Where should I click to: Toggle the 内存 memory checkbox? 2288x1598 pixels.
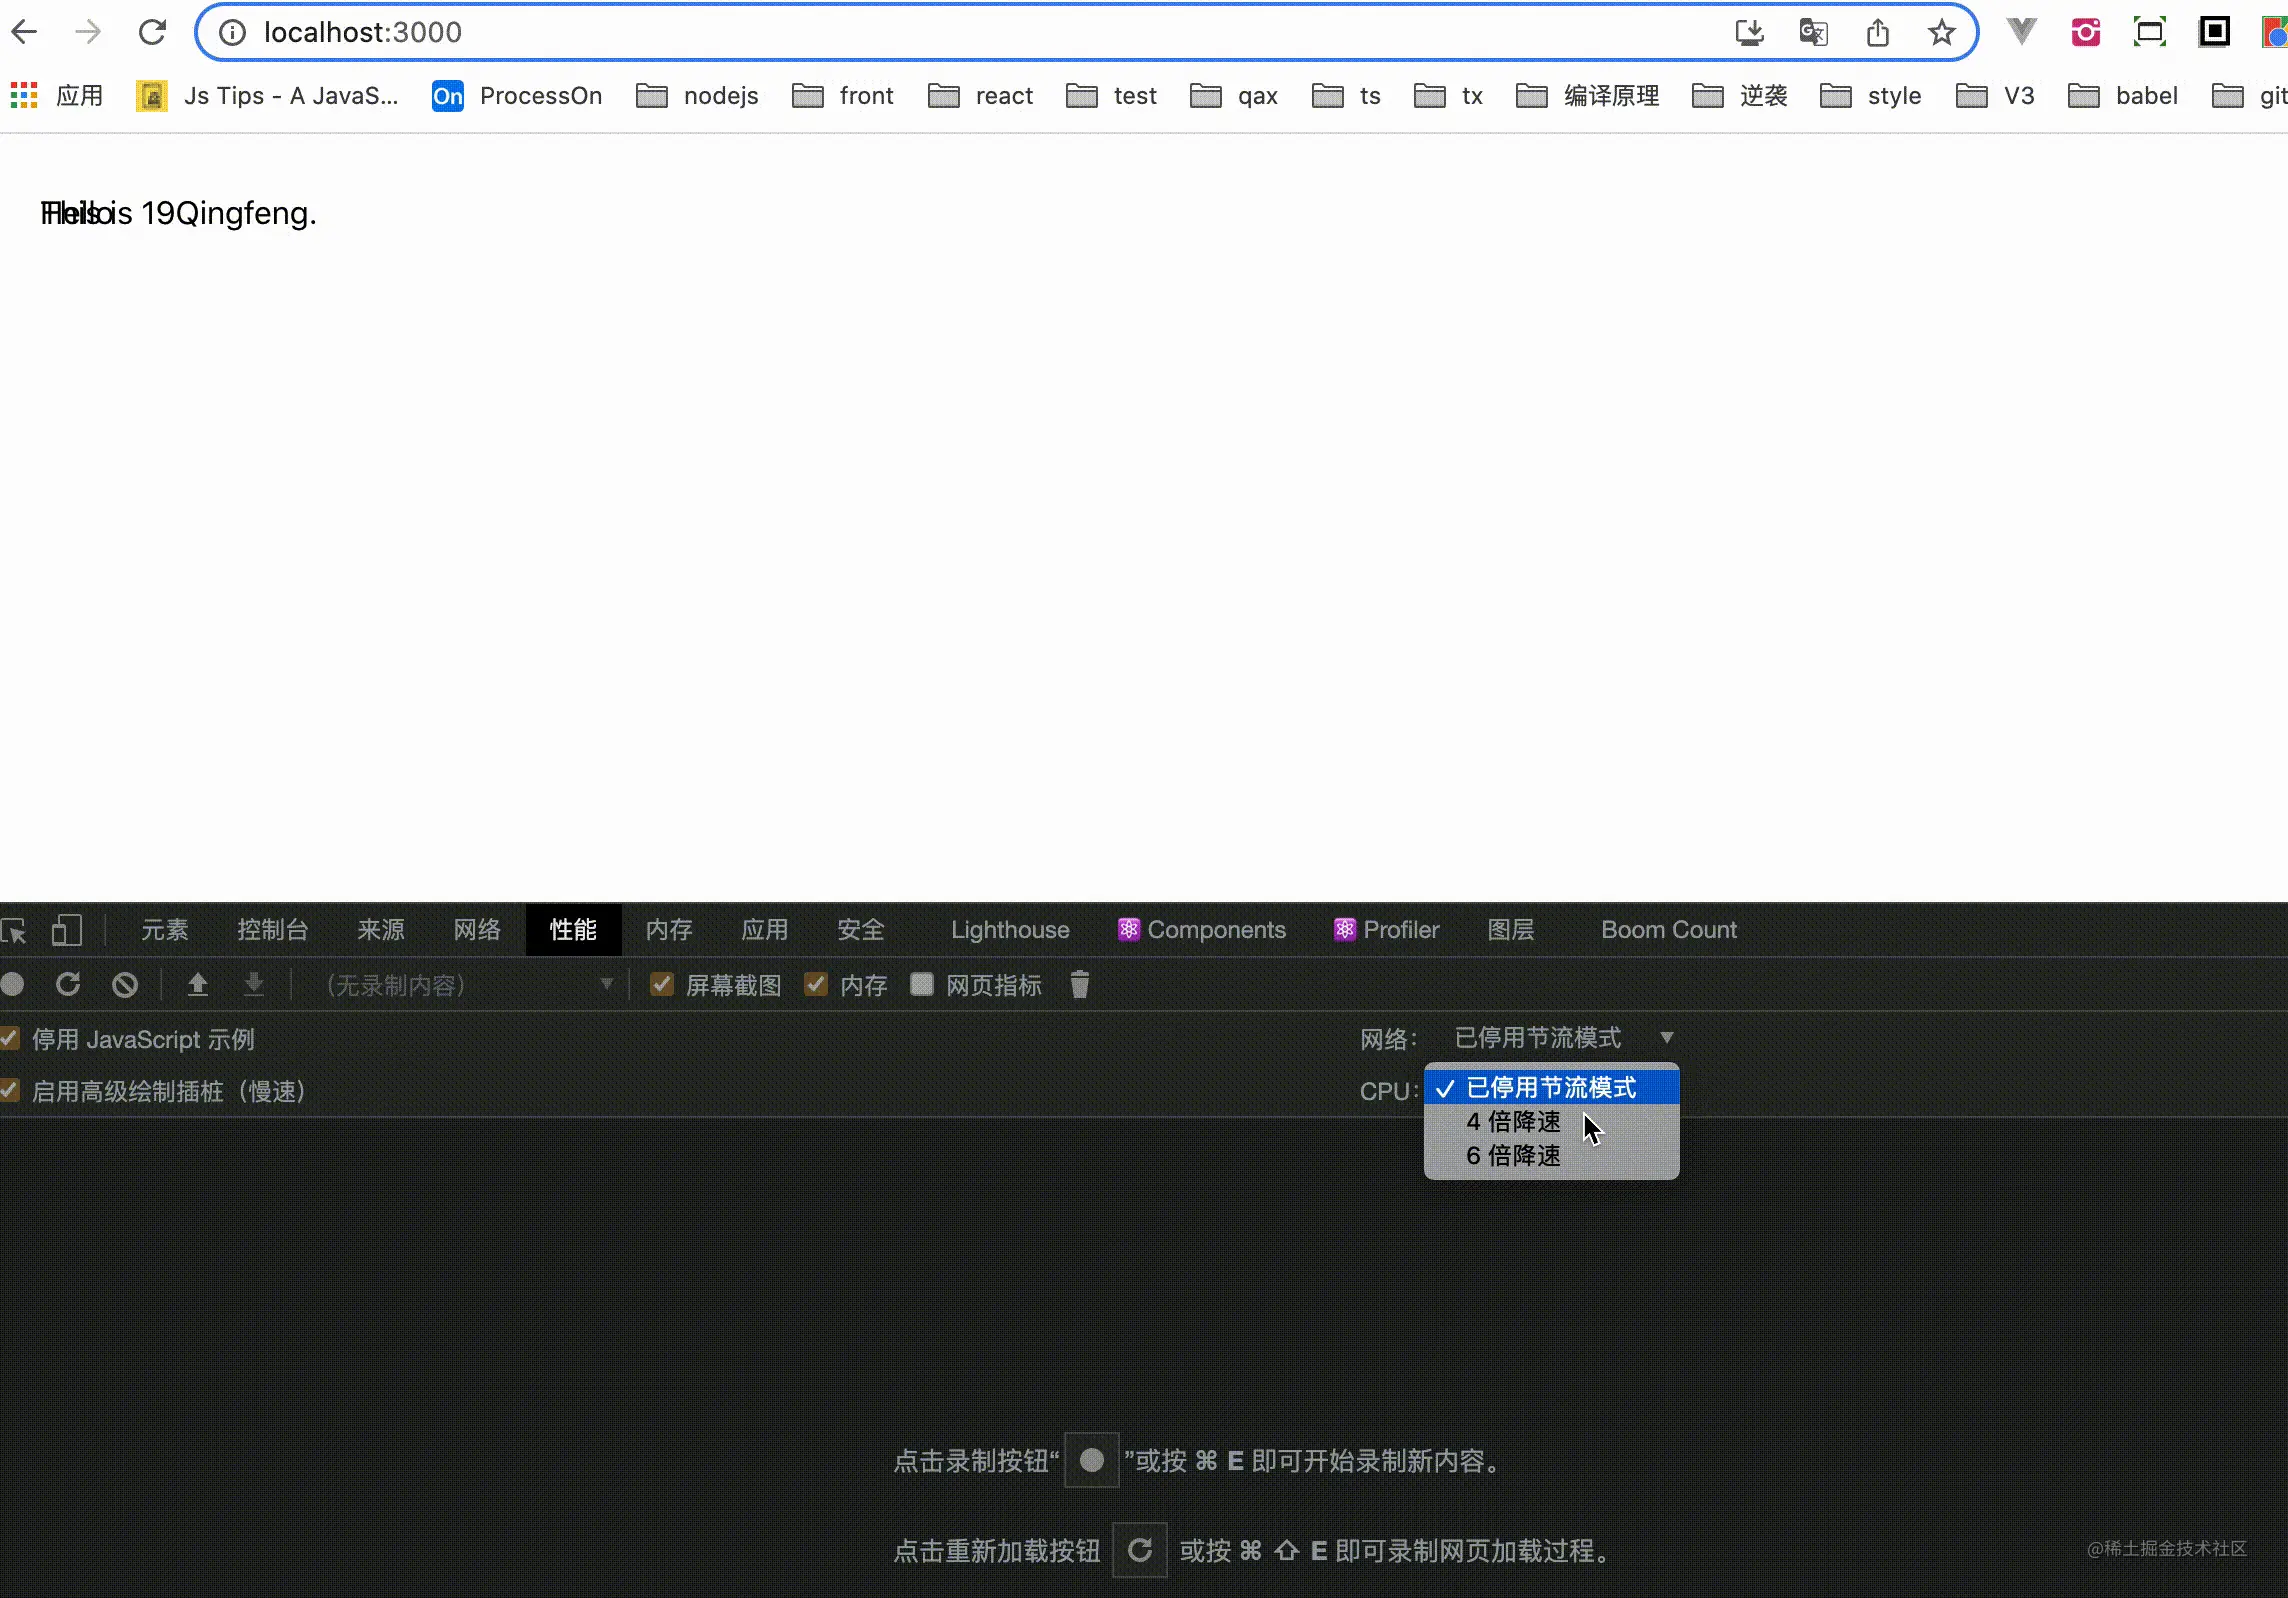coord(816,985)
